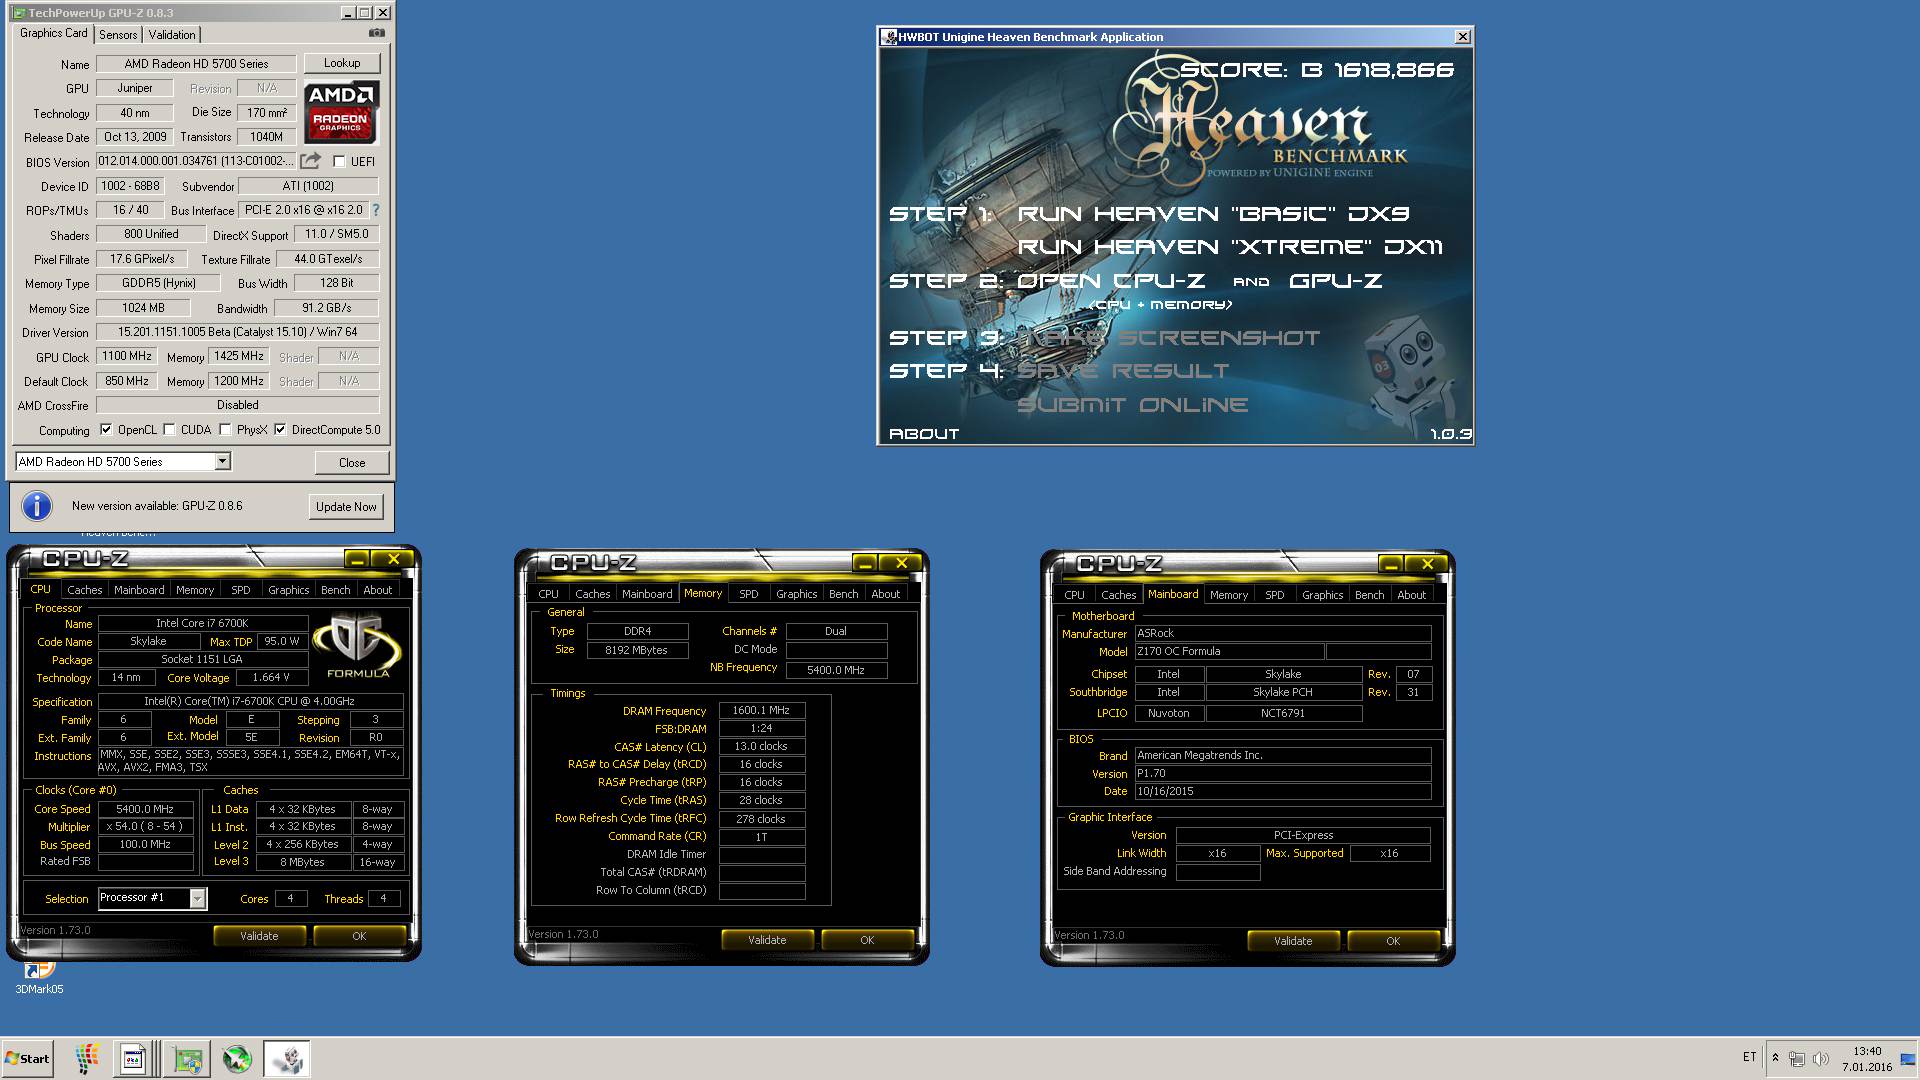Click the HWBOT robot taskbar icon
1920x1080 pixels.
pyautogui.click(x=287, y=1058)
